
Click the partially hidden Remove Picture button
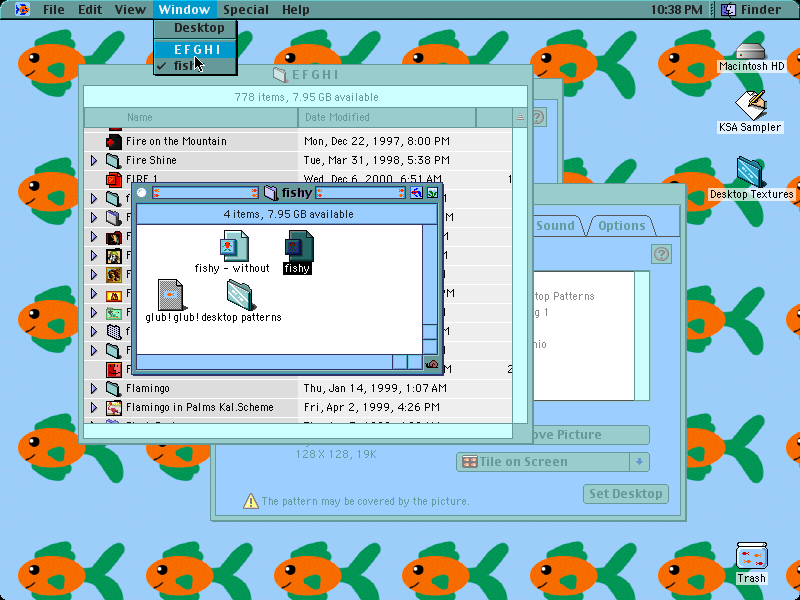pos(591,435)
